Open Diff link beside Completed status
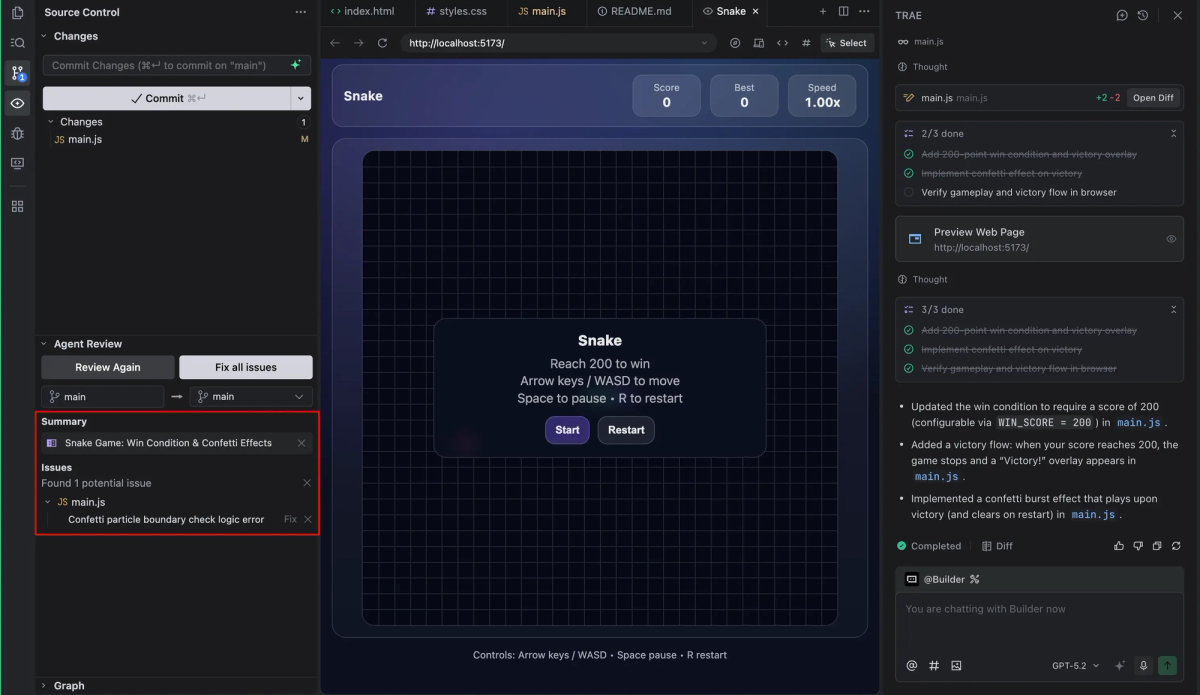This screenshot has height=695, width=1200. coord(997,546)
